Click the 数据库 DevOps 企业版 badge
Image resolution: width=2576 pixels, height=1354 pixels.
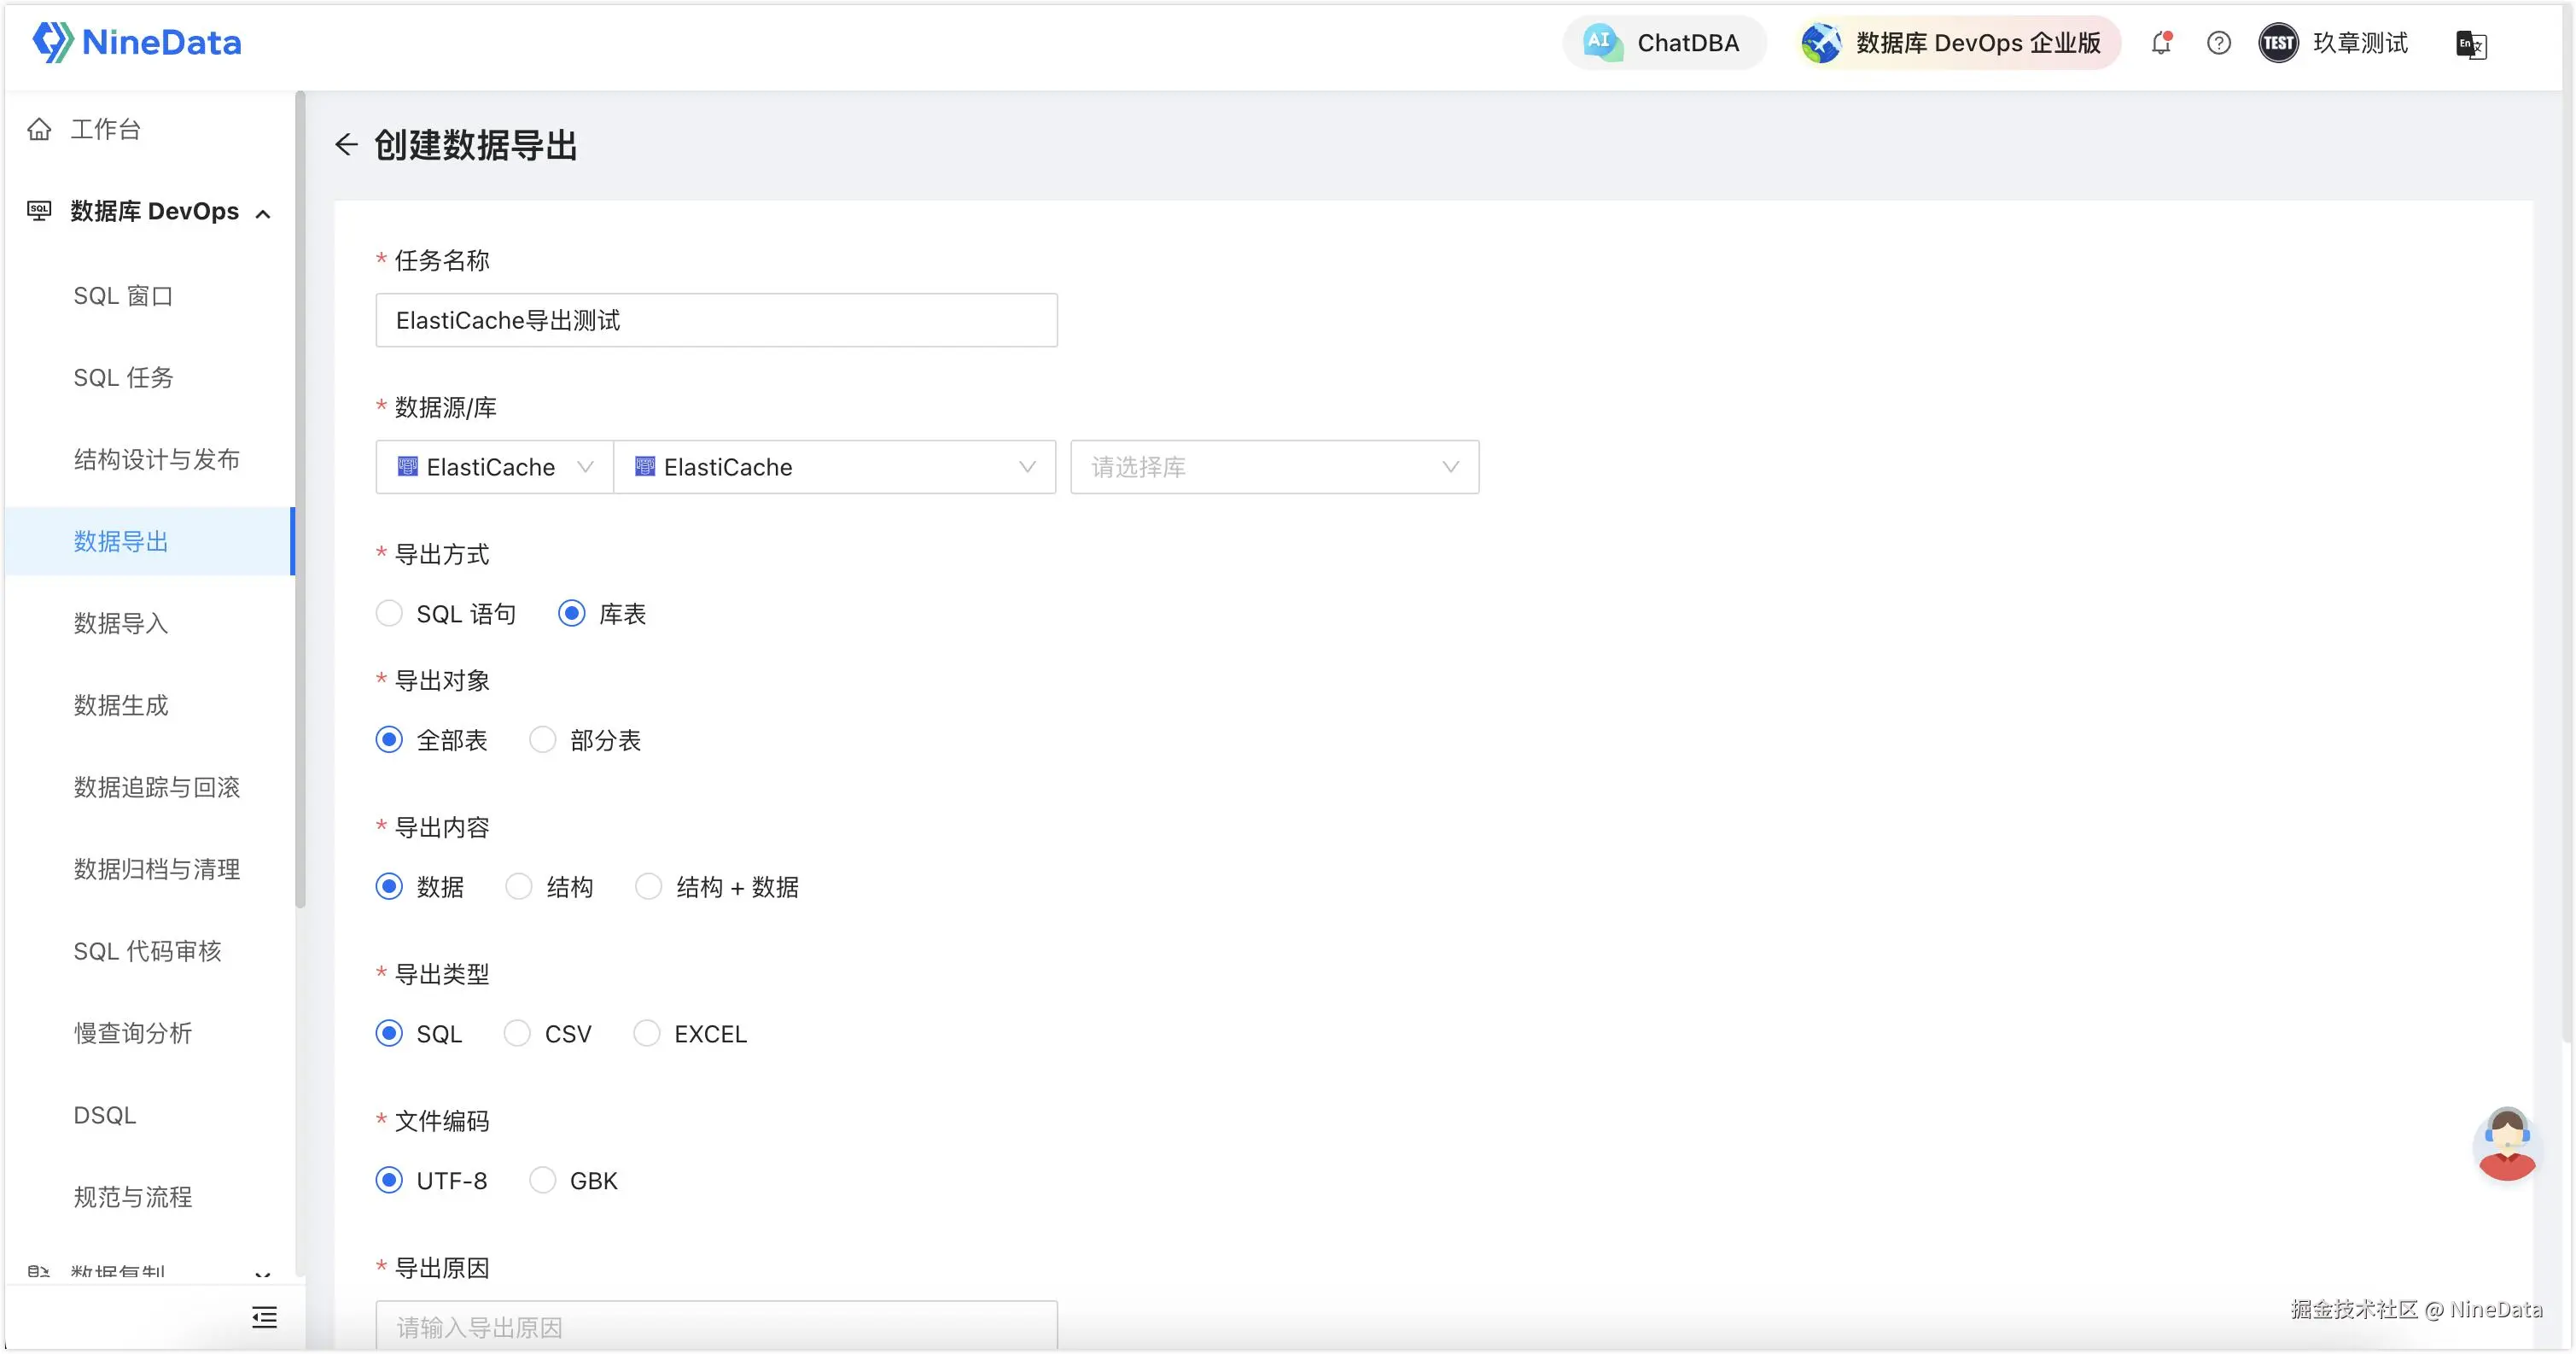[1957, 43]
